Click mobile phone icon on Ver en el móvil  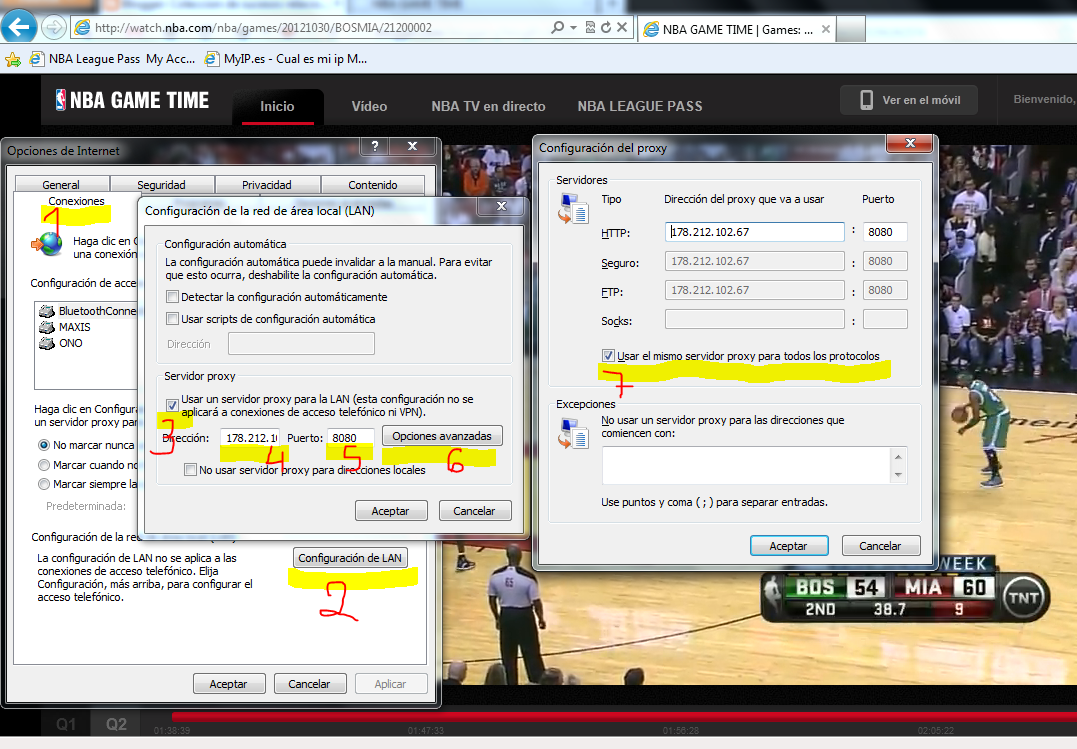(x=867, y=100)
